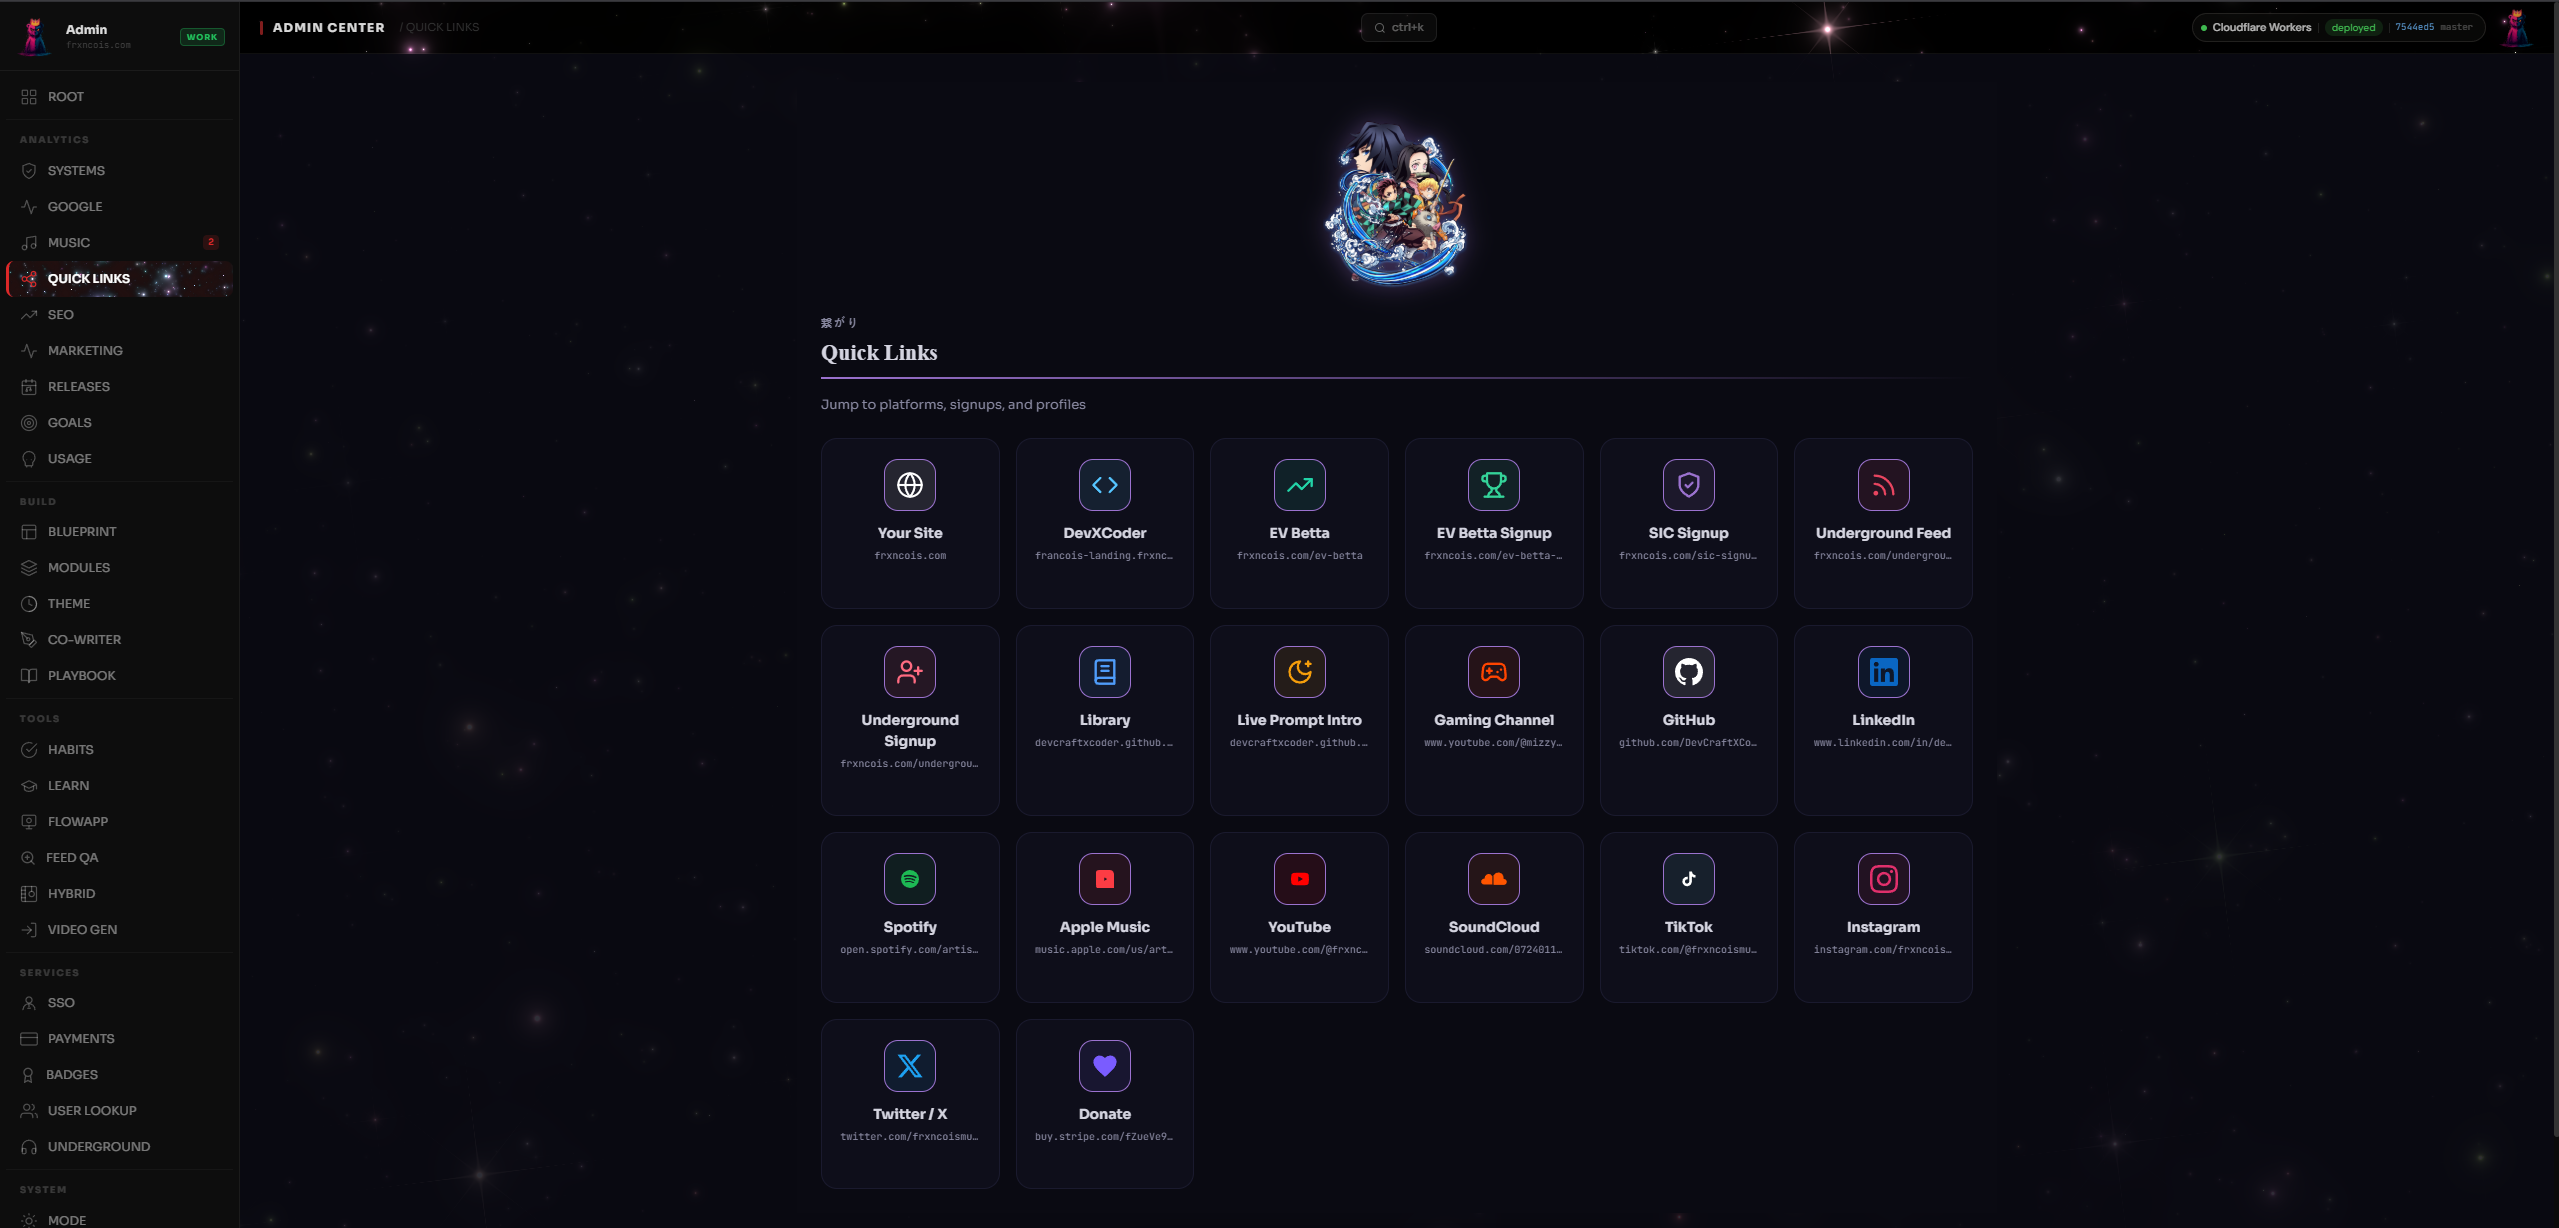The image size is (2559, 1228).
Task: Click the Gaming Channel gamepad icon
Action: (1494, 672)
